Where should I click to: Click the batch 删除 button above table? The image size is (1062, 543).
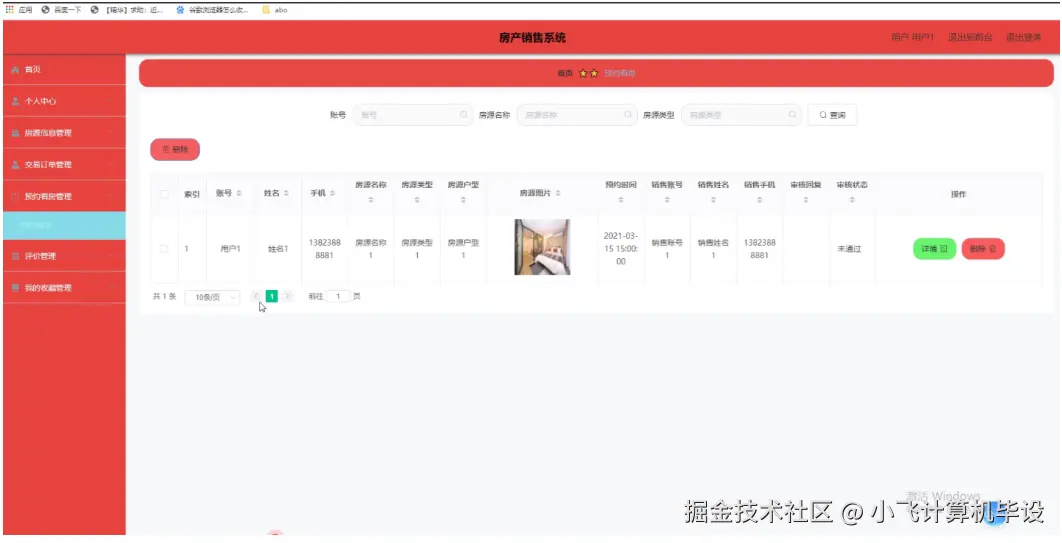pyautogui.click(x=175, y=150)
